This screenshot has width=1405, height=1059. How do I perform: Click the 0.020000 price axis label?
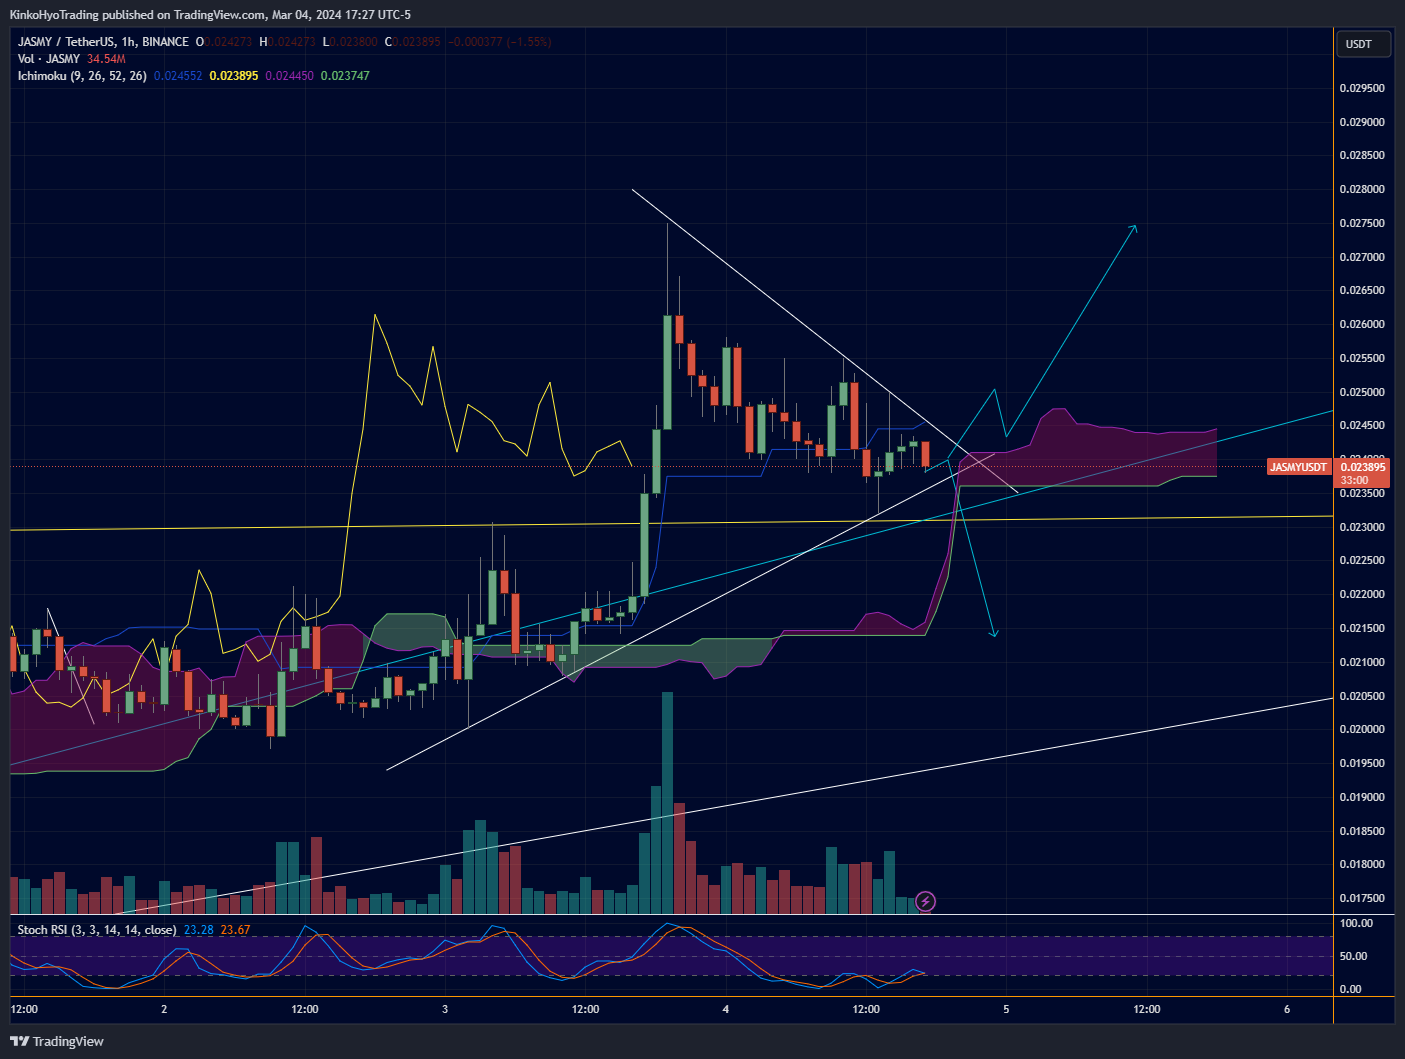[1362, 729]
